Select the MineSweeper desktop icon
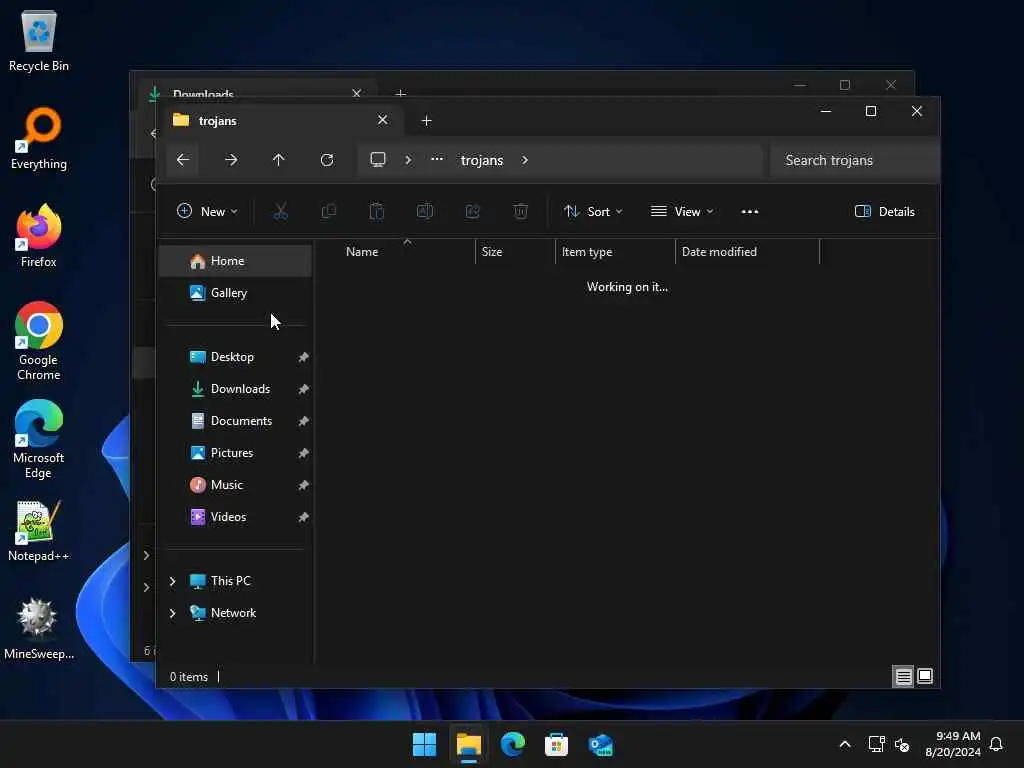Screen dimensions: 1024x768 [x=39, y=628]
